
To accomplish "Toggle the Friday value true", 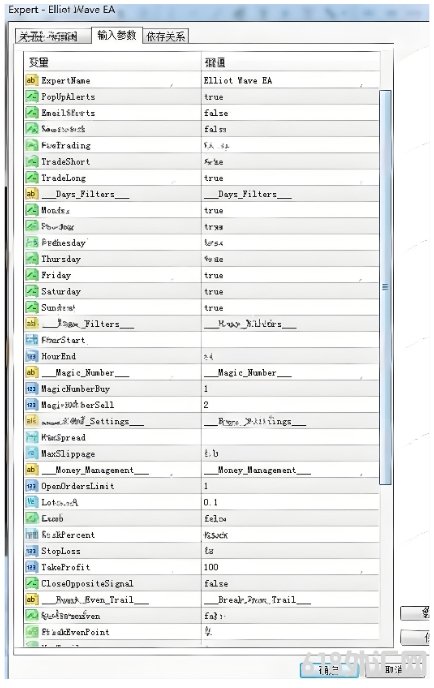I will point(290,275).
